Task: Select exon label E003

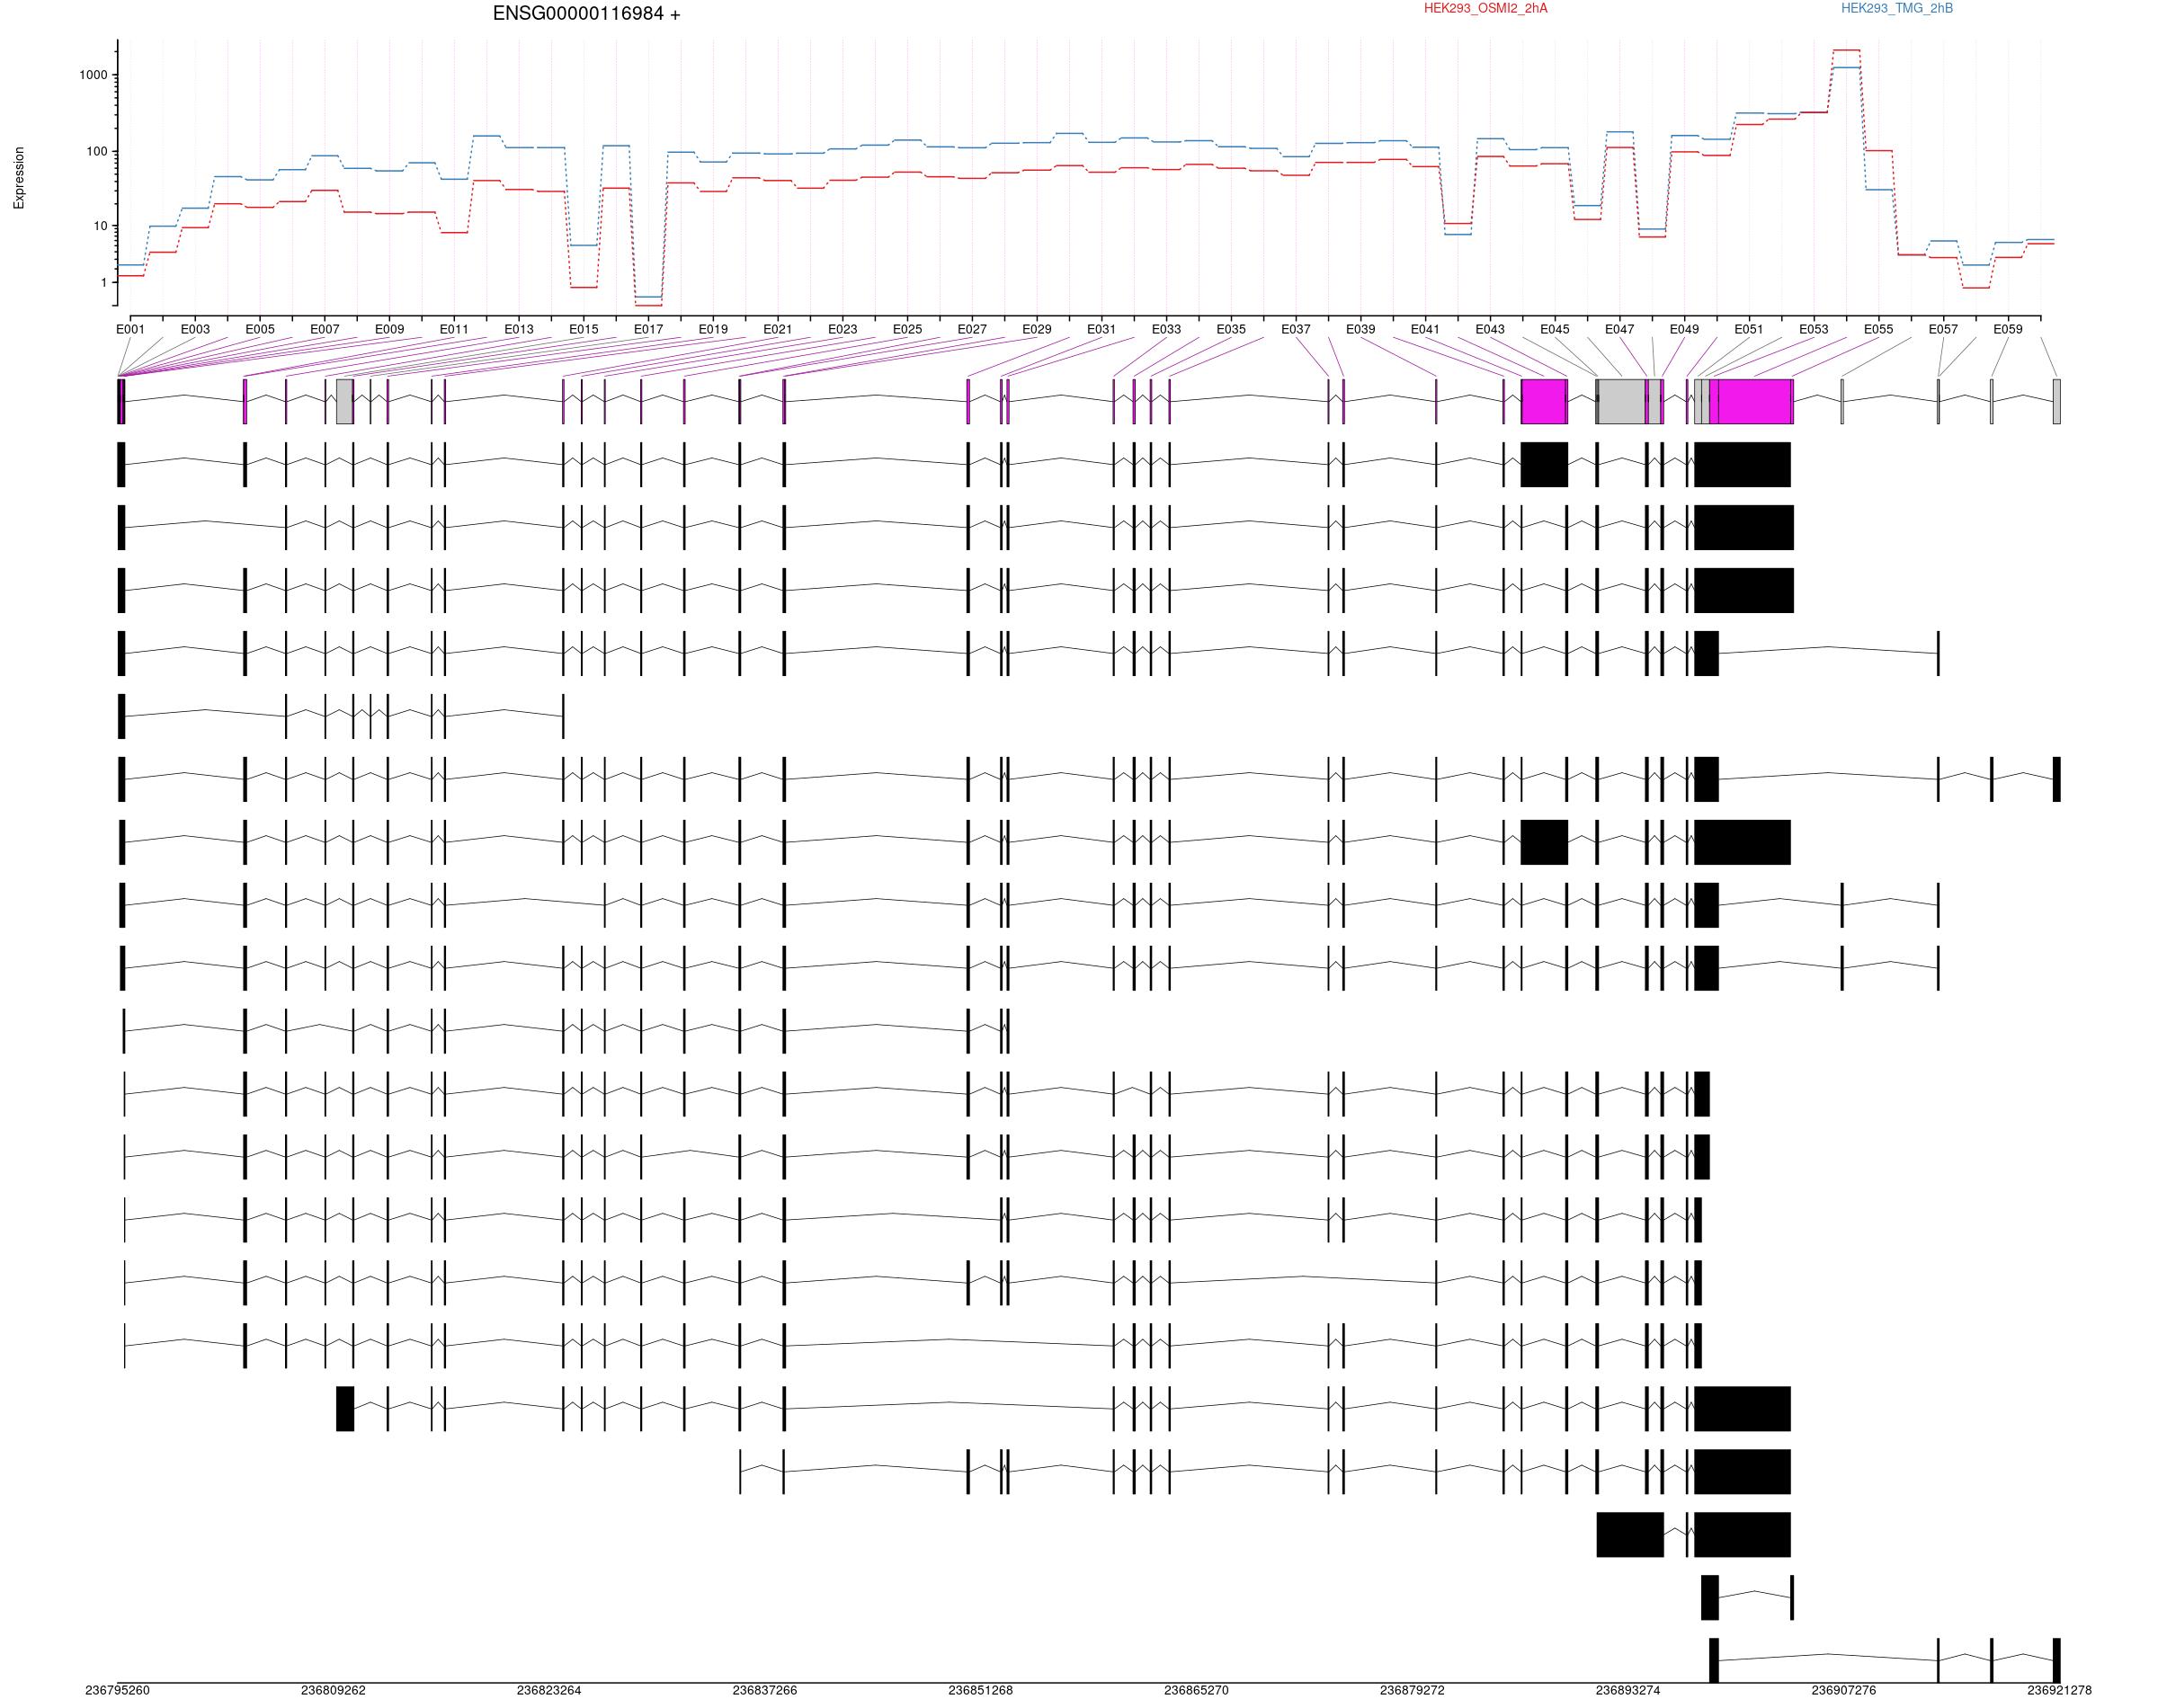Action: (x=195, y=329)
